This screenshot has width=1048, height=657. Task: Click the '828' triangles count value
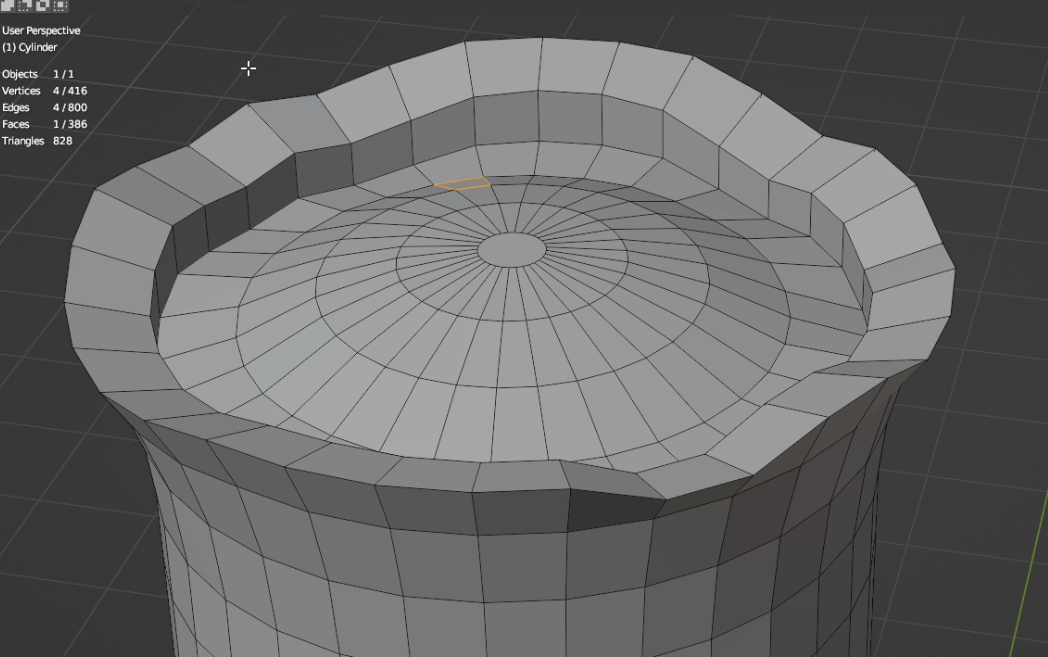click(62, 141)
